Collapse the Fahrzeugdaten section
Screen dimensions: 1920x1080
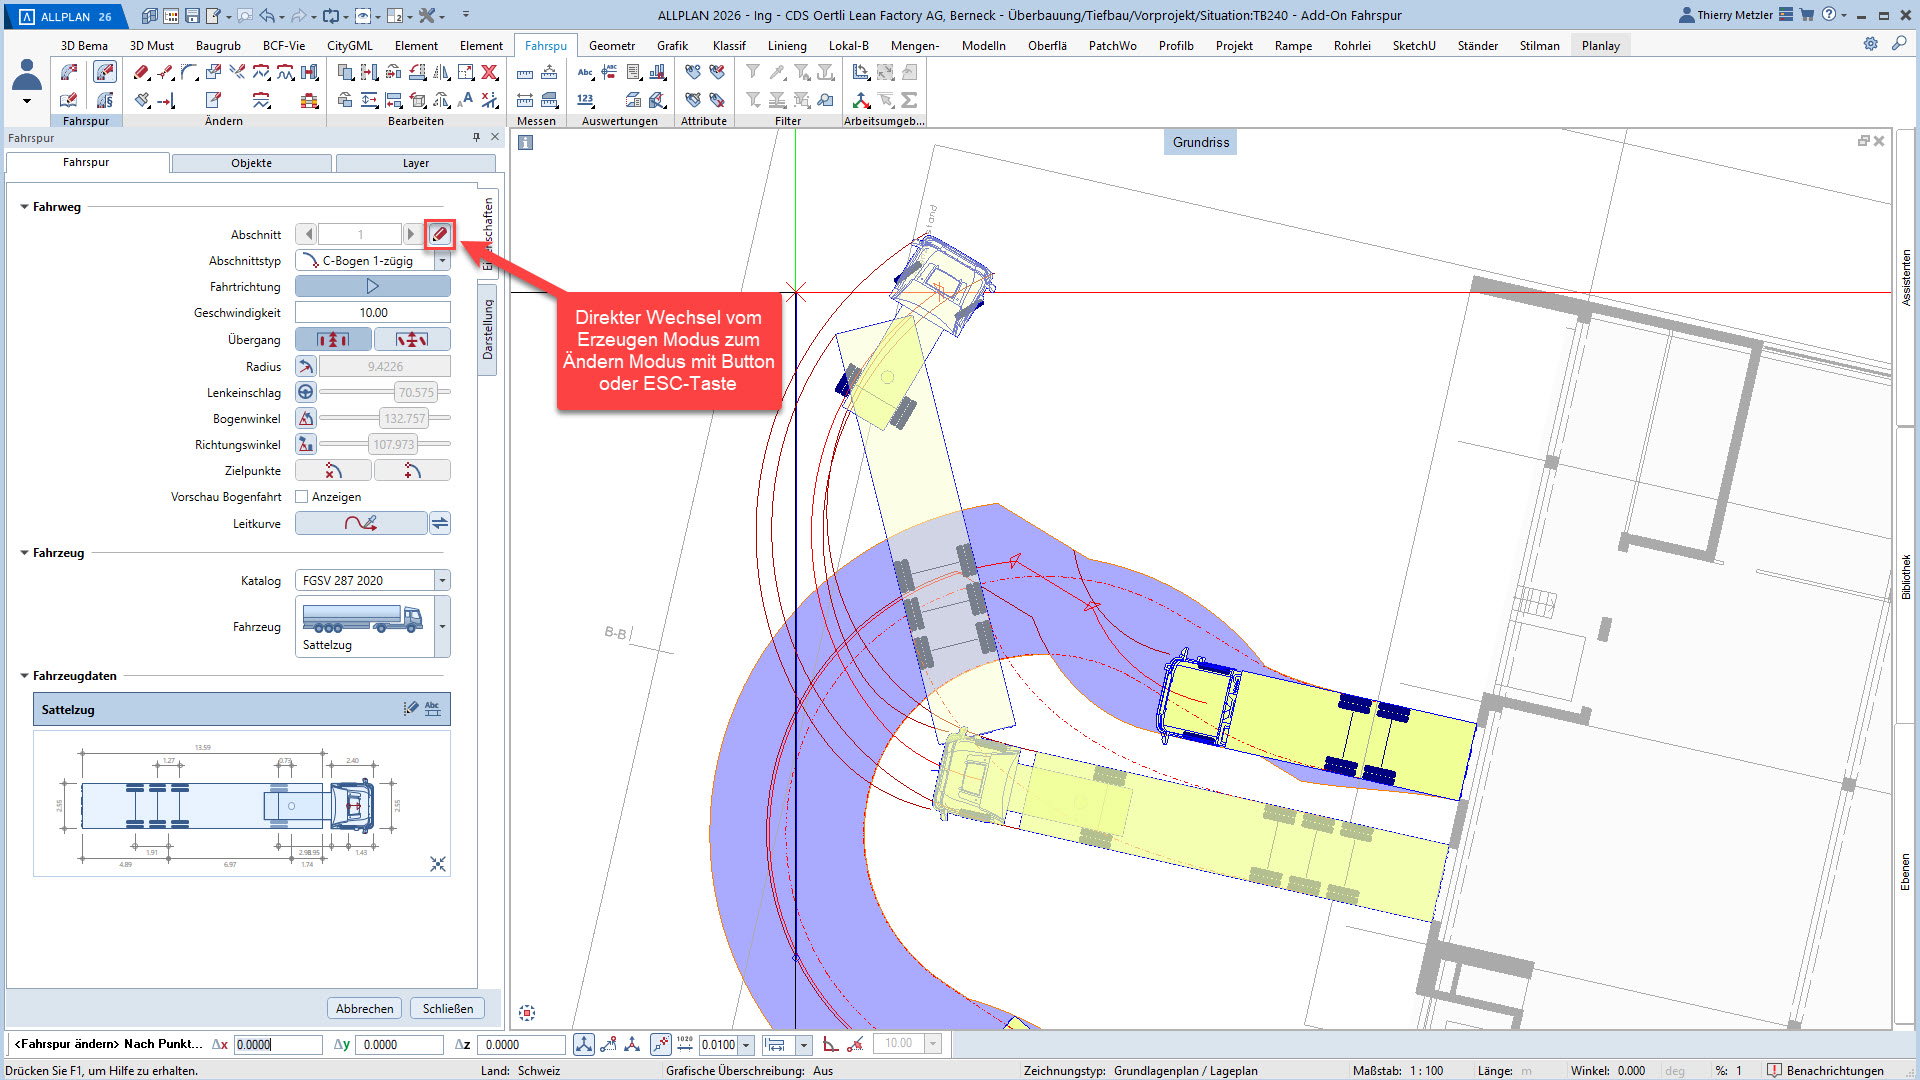pyautogui.click(x=25, y=676)
